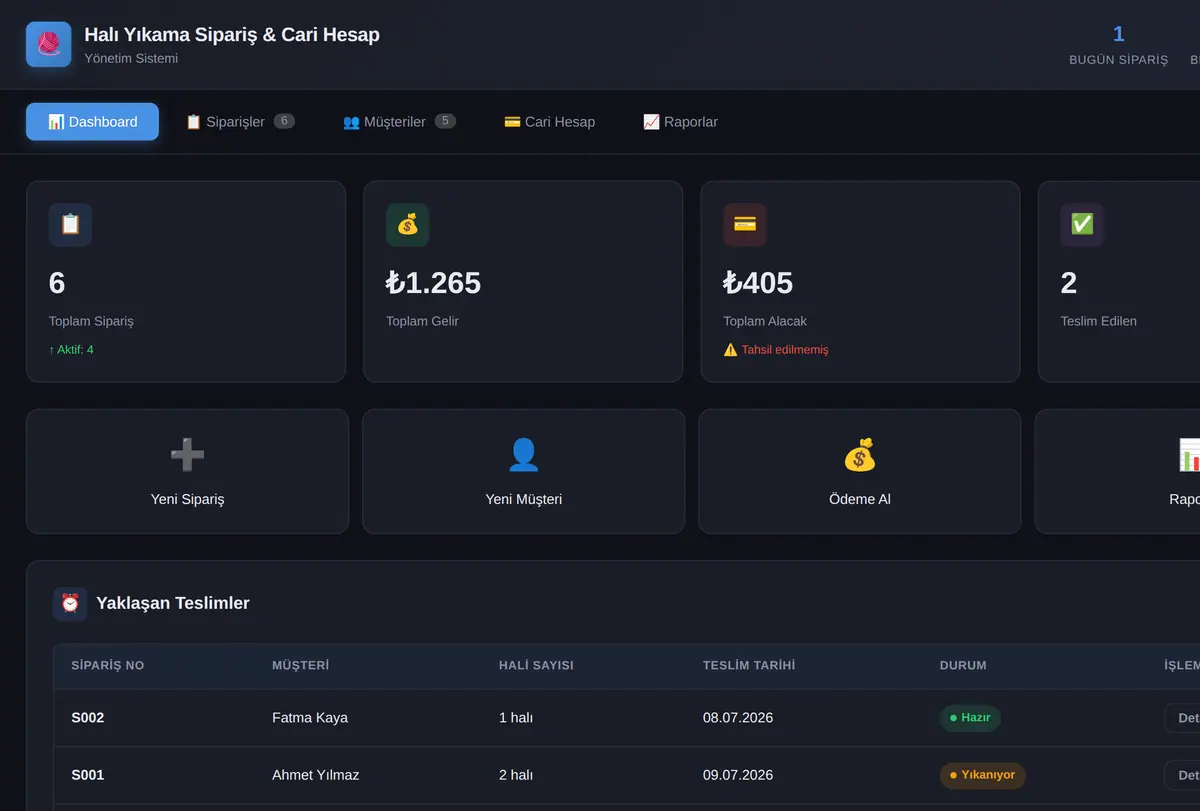
Task: Click the Ödeme Al quick action button
Action: click(860, 471)
